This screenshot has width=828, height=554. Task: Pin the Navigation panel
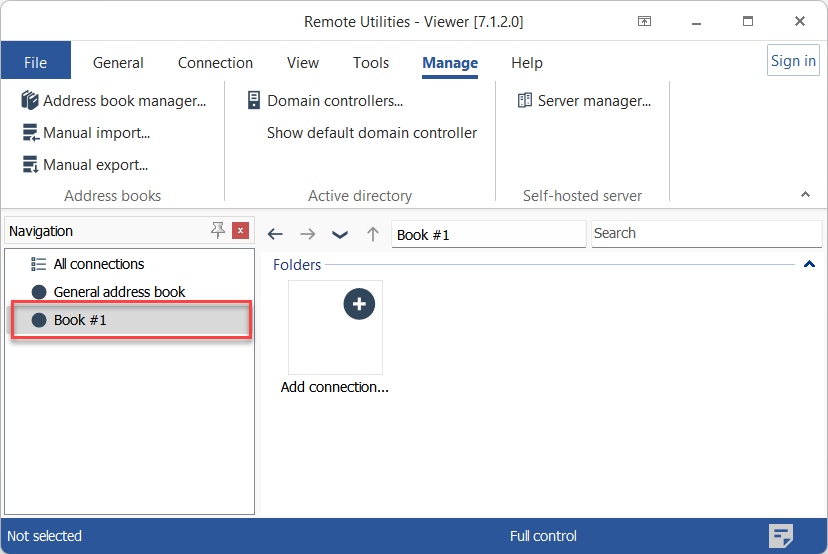point(218,231)
